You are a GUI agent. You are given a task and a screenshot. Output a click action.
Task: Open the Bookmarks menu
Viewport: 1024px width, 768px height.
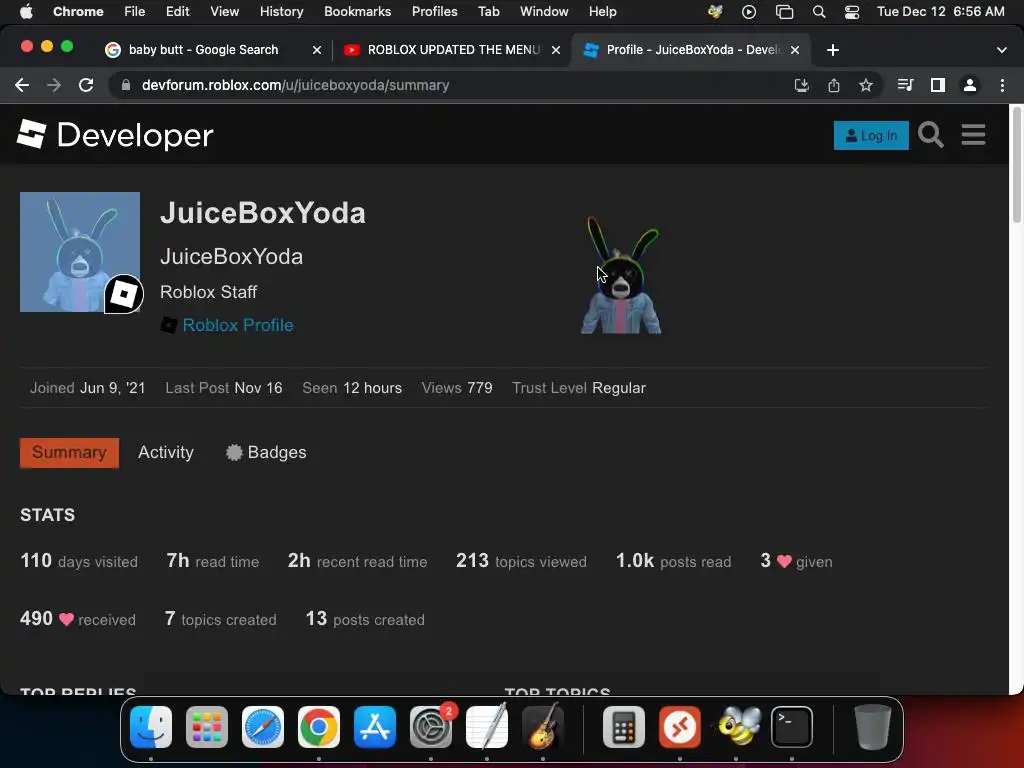click(357, 11)
